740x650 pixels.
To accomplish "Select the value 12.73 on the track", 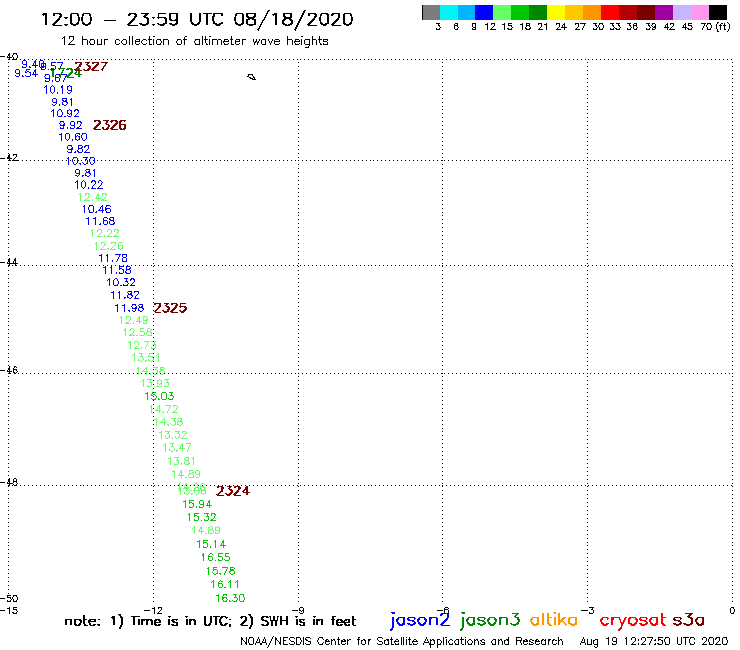I will pos(142,345).
